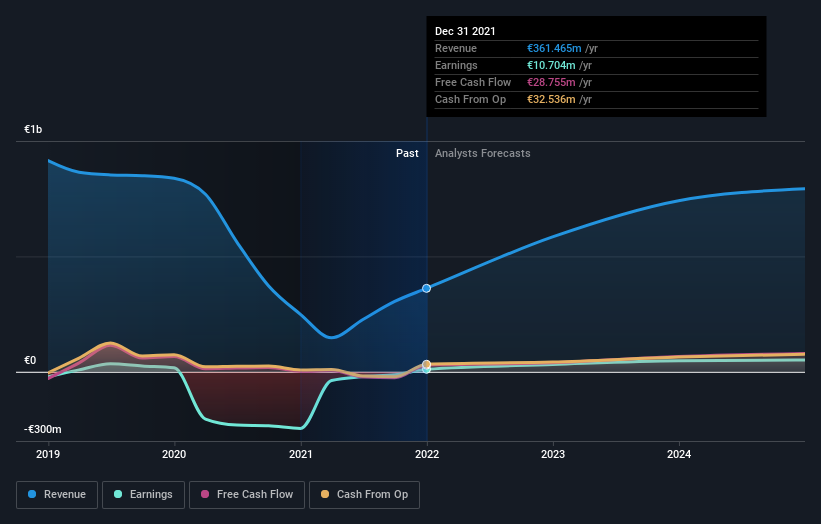821x524 pixels.
Task: Click the €361.465m Revenue value in tooltip
Action: click(x=554, y=48)
